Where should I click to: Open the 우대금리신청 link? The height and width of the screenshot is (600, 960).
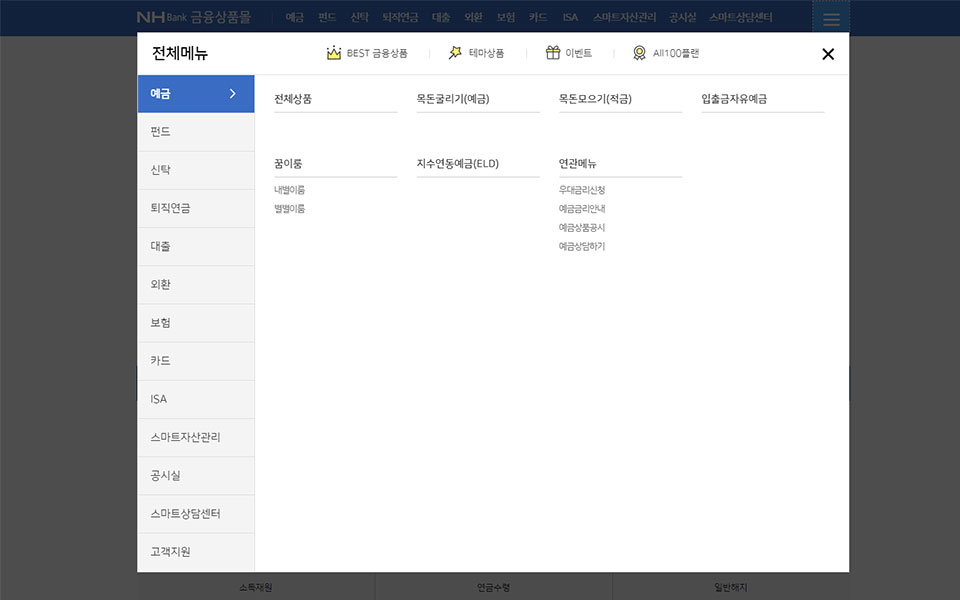point(582,190)
